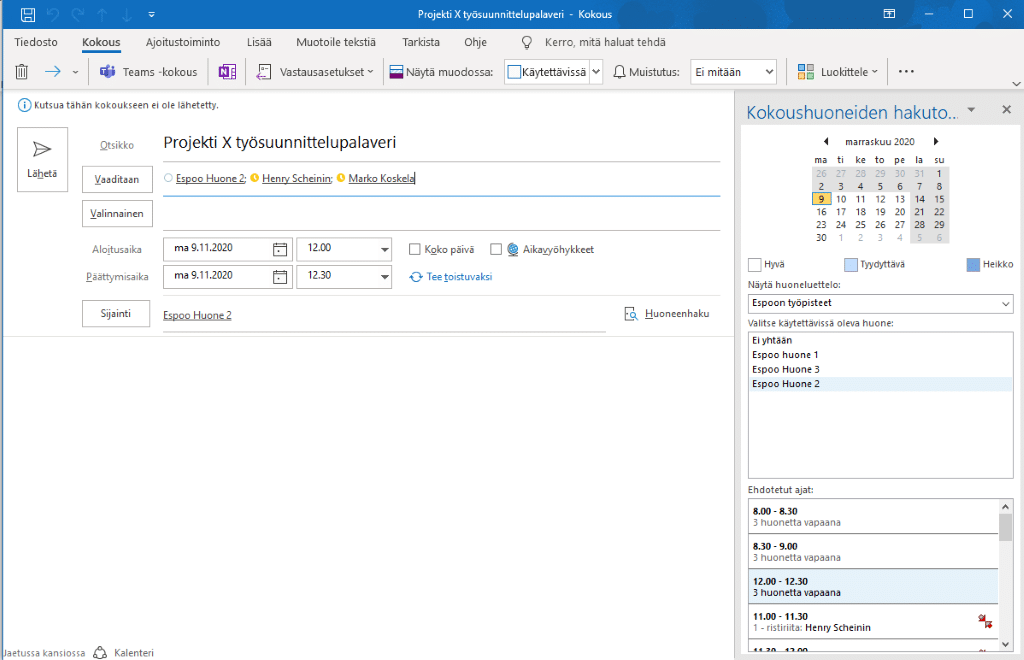The image size is (1024, 660).
Task: Click the three-dot more commands button
Action: [x=906, y=72]
